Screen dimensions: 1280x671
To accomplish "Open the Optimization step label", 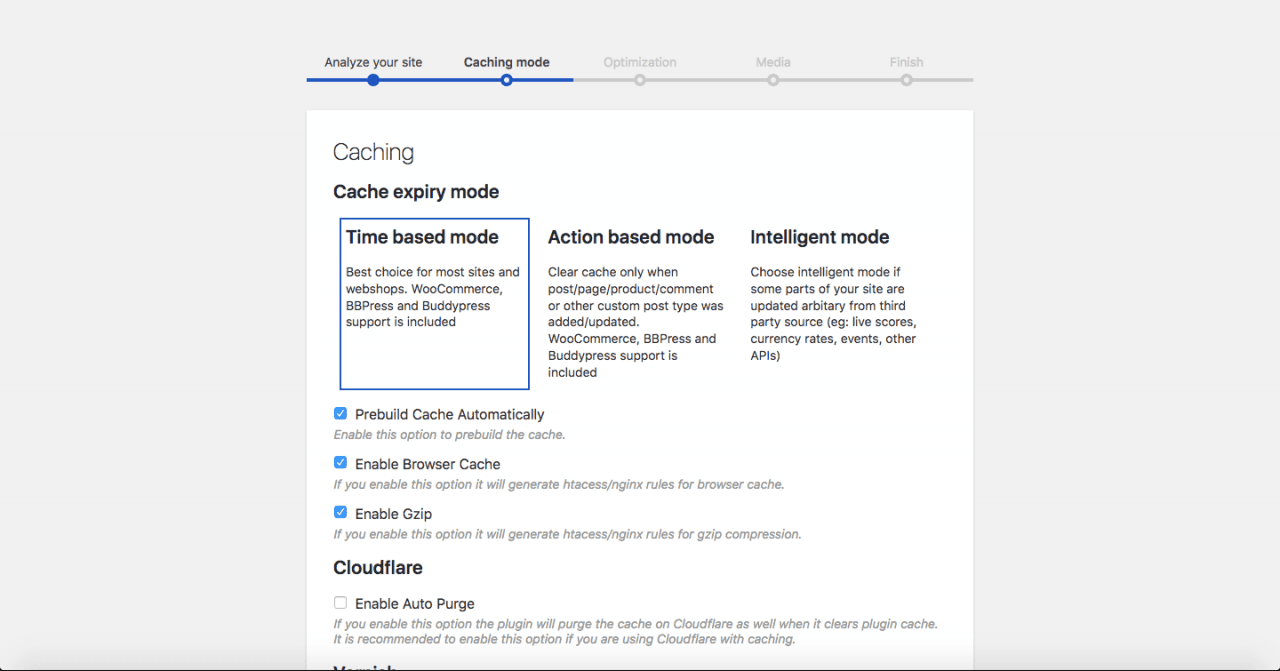I will pyautogui.click(x=640, y=61).
